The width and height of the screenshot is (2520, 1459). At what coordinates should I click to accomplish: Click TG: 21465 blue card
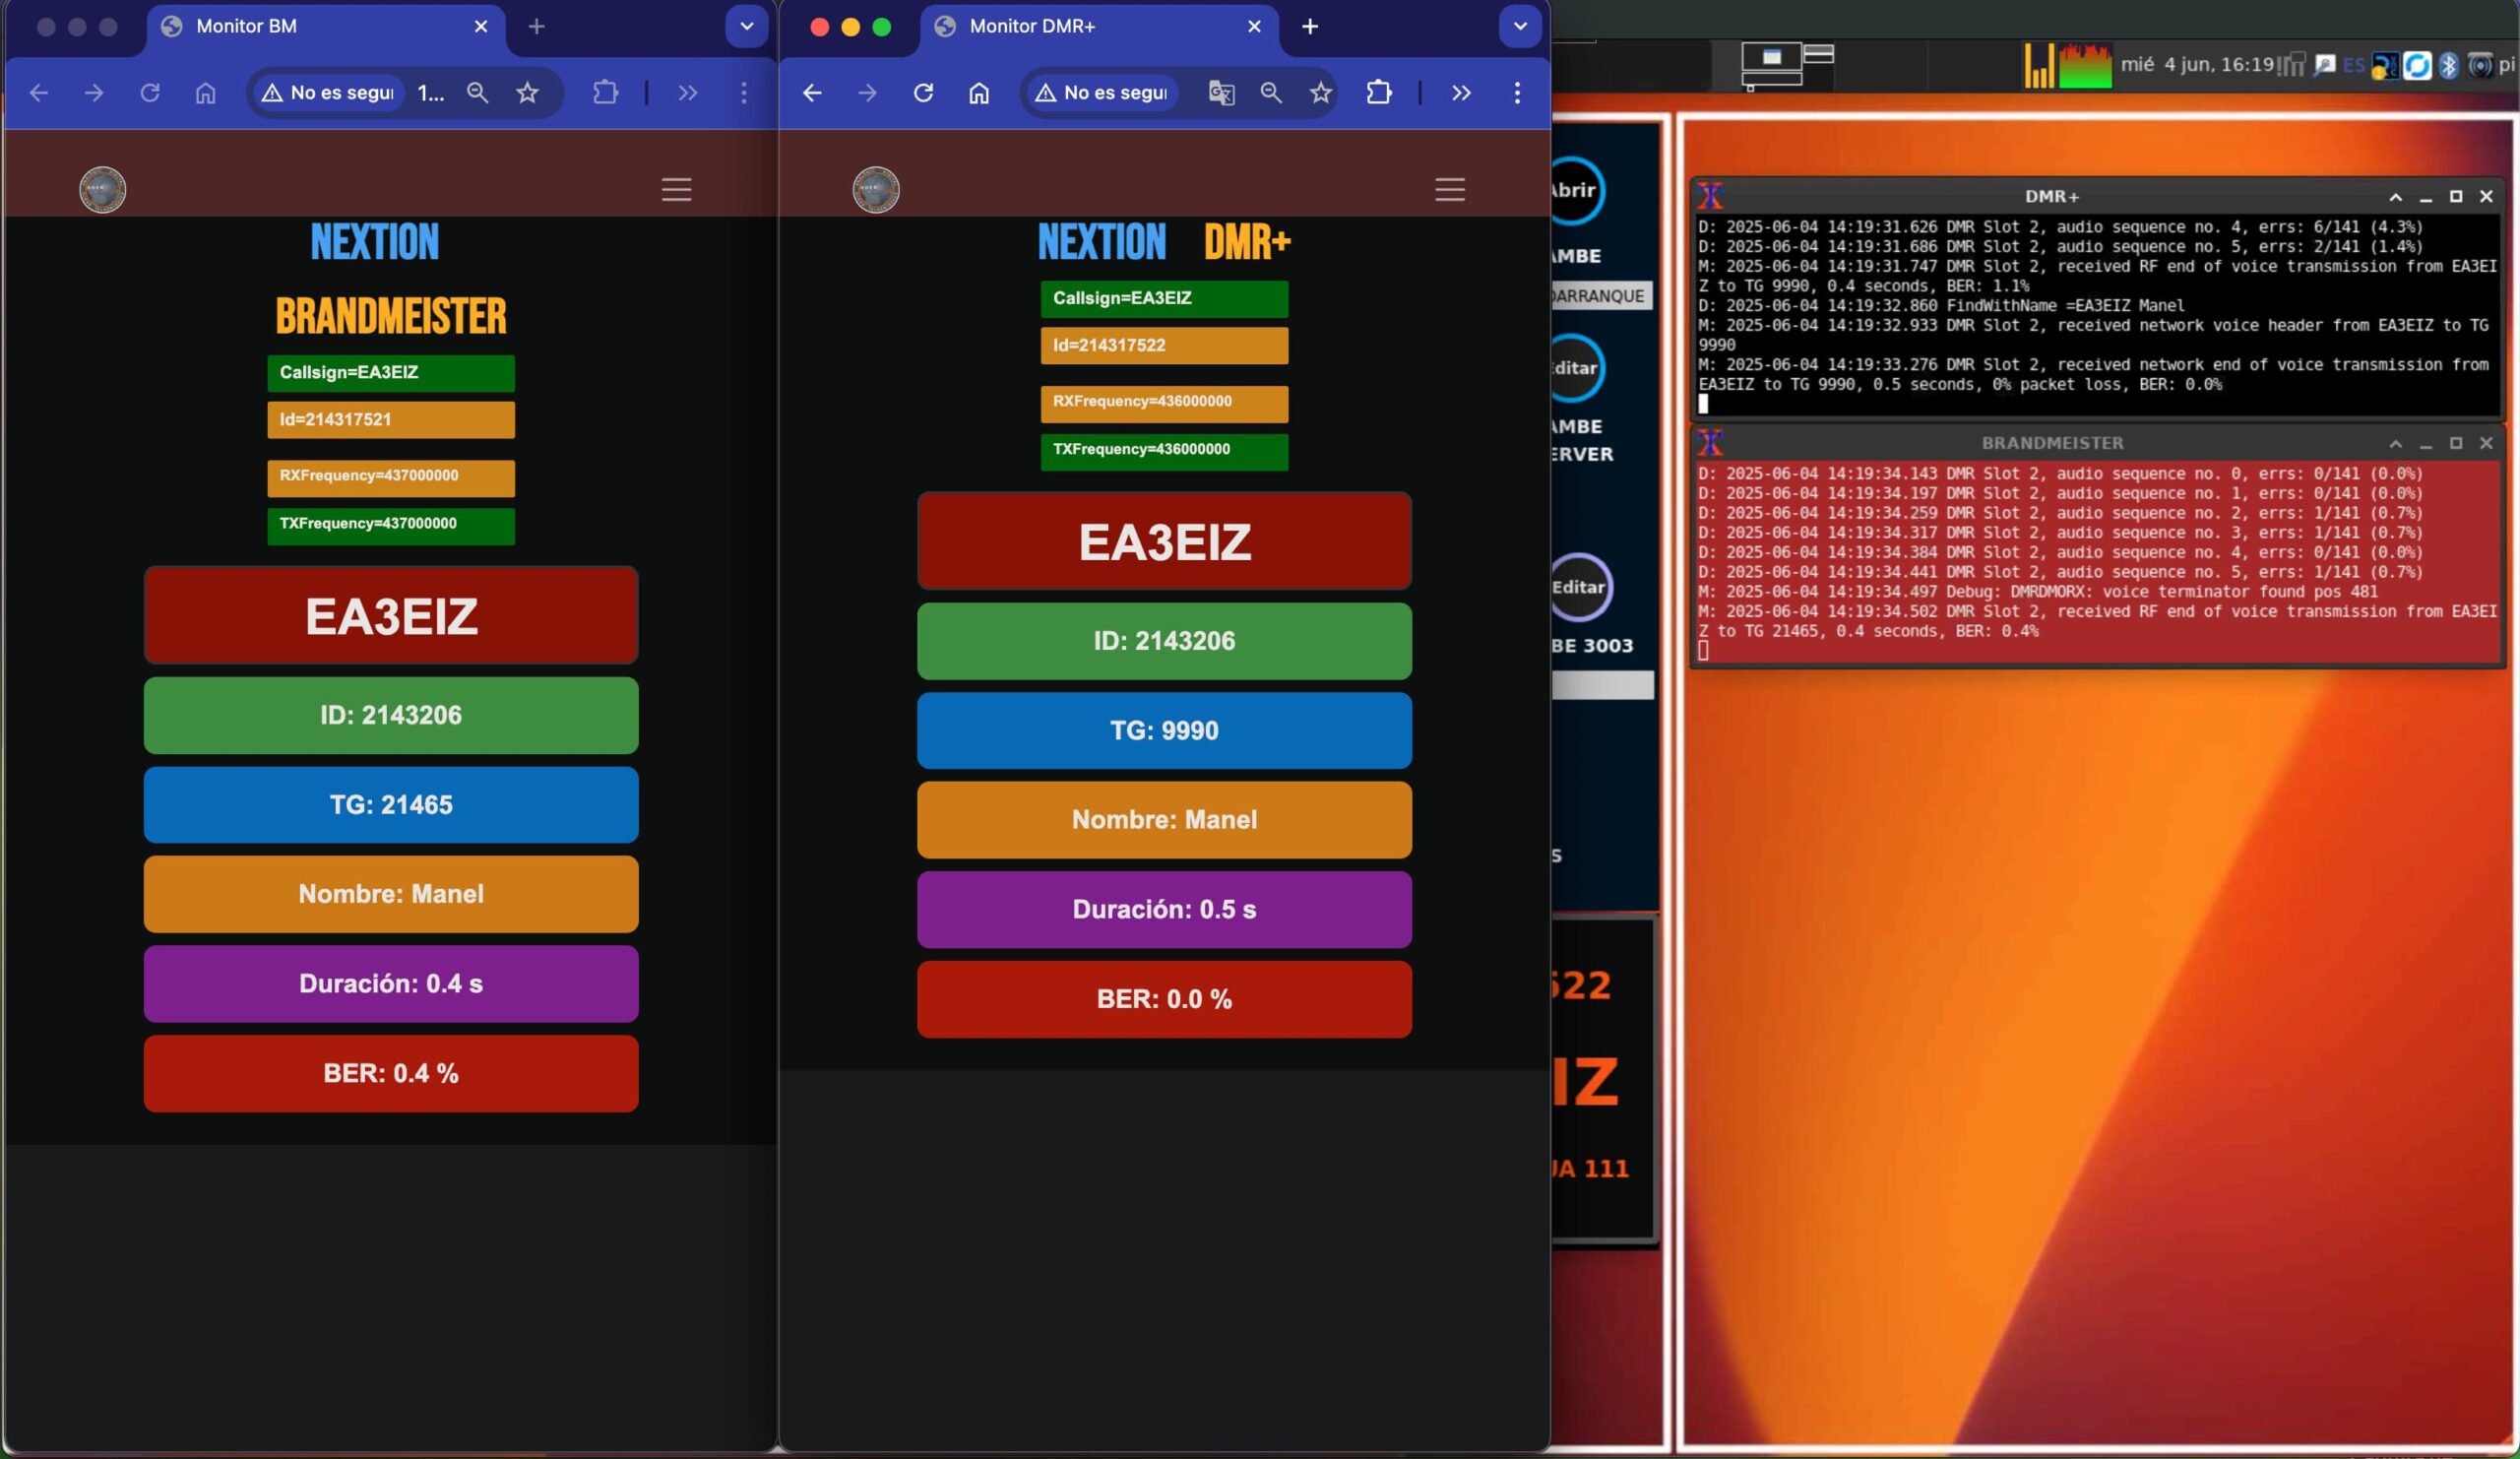[x=391, y=805]
